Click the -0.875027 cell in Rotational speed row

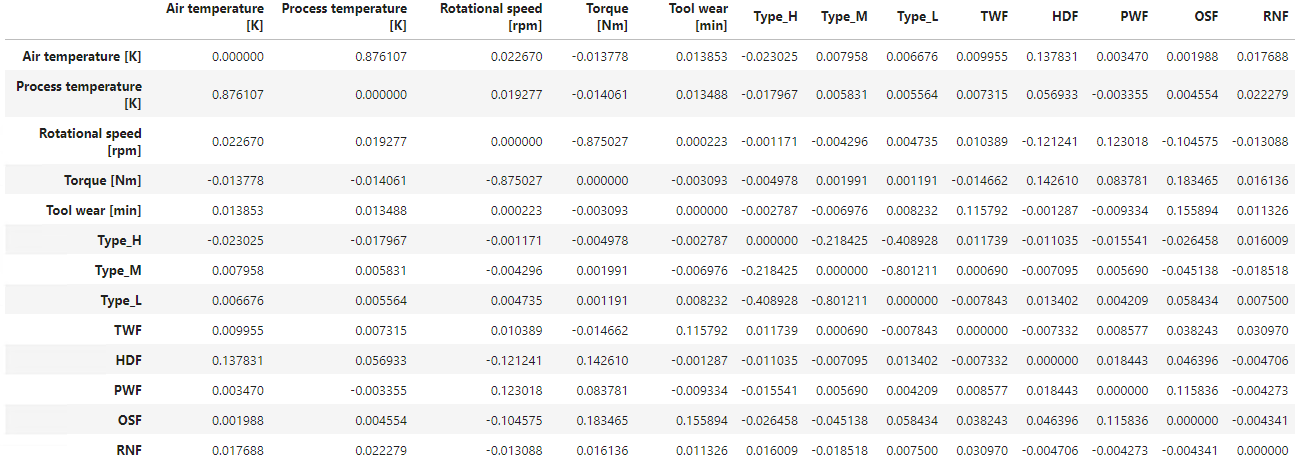pyautogui.click(x=602, y=142)
